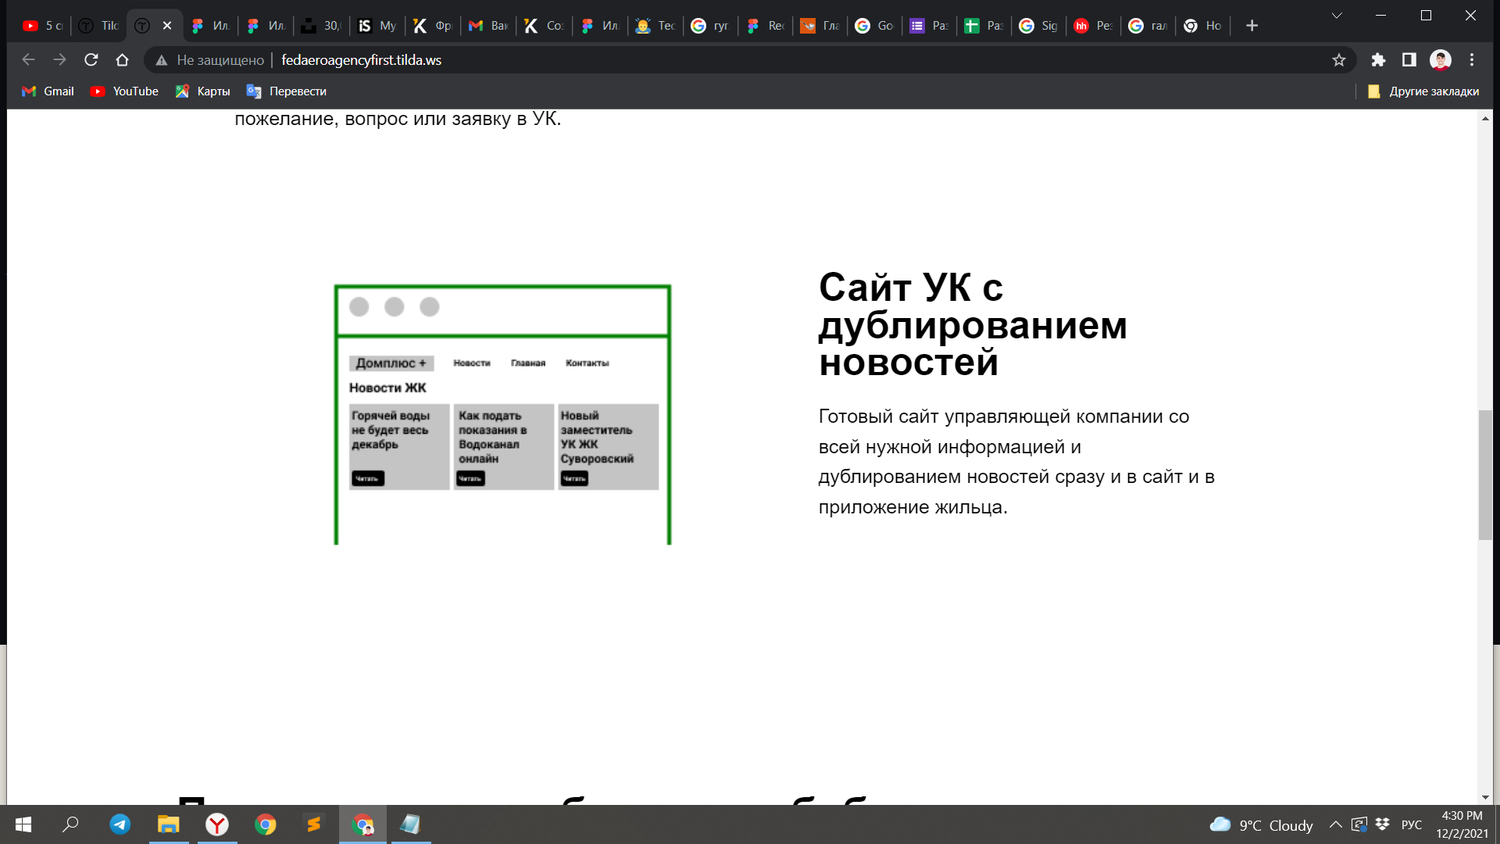Open the browser home page

[x=122, y=60]
